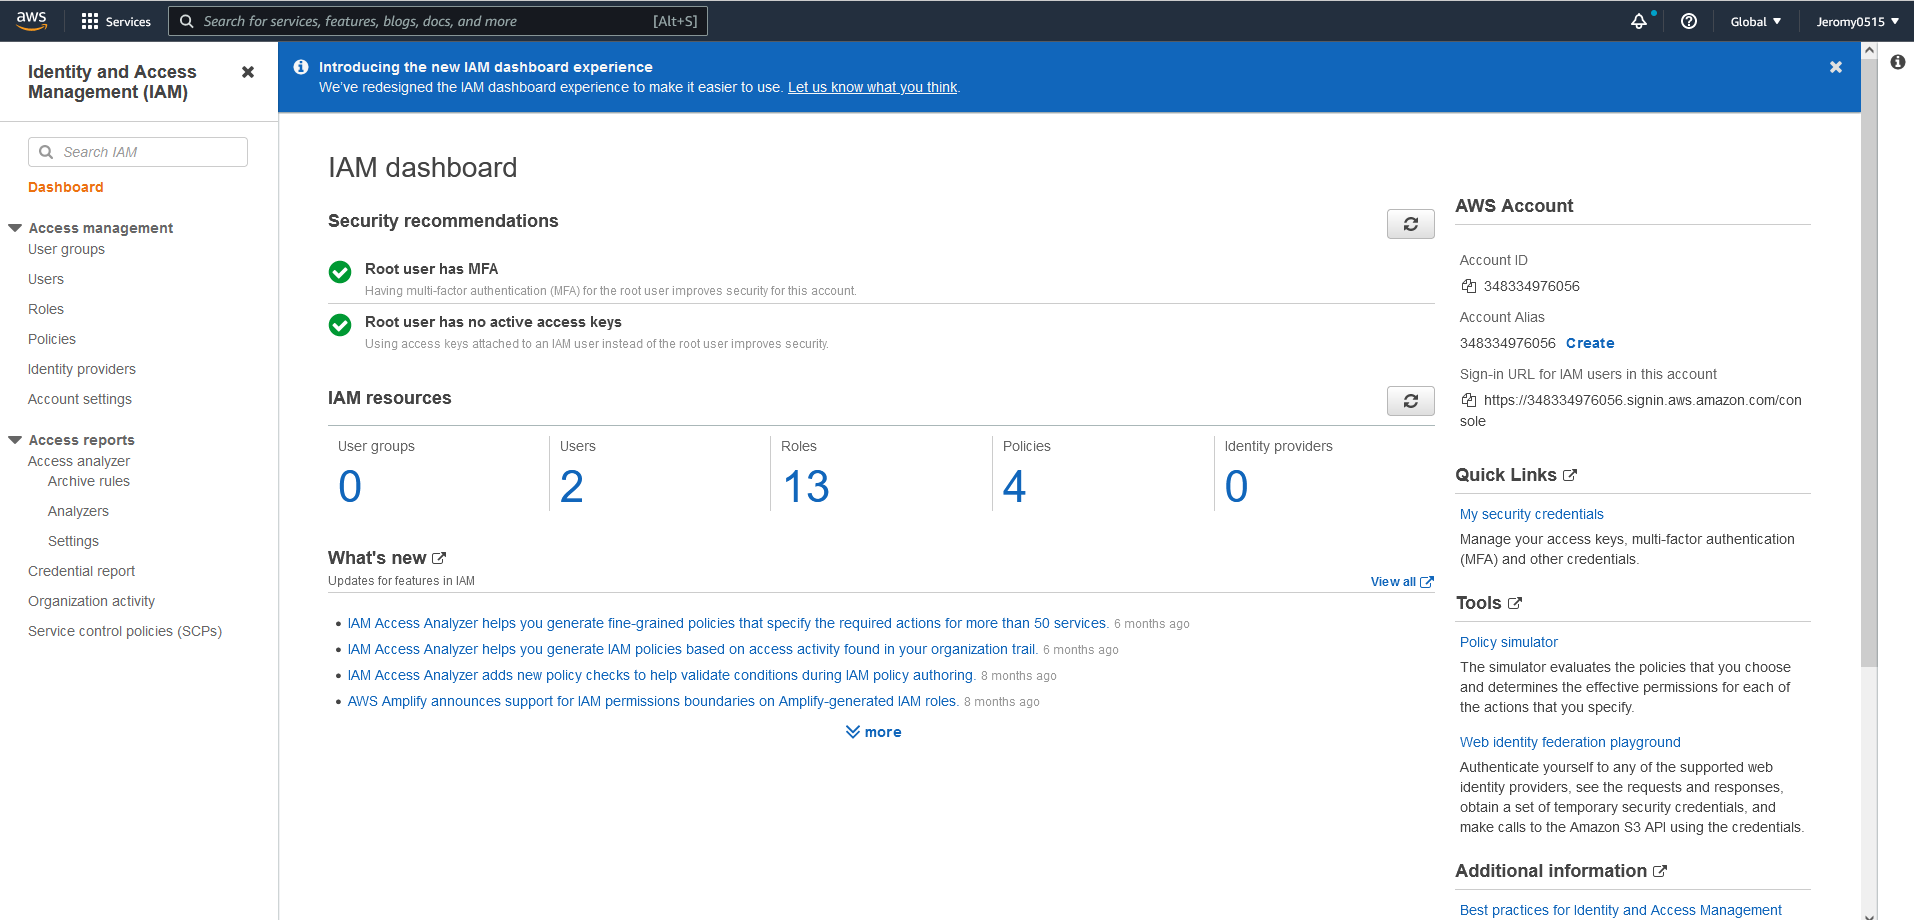The height and width of the screenshot is (920, 1914).
Task: Open news about fine-grained policies for 50 services
Action: click(727, 623)
